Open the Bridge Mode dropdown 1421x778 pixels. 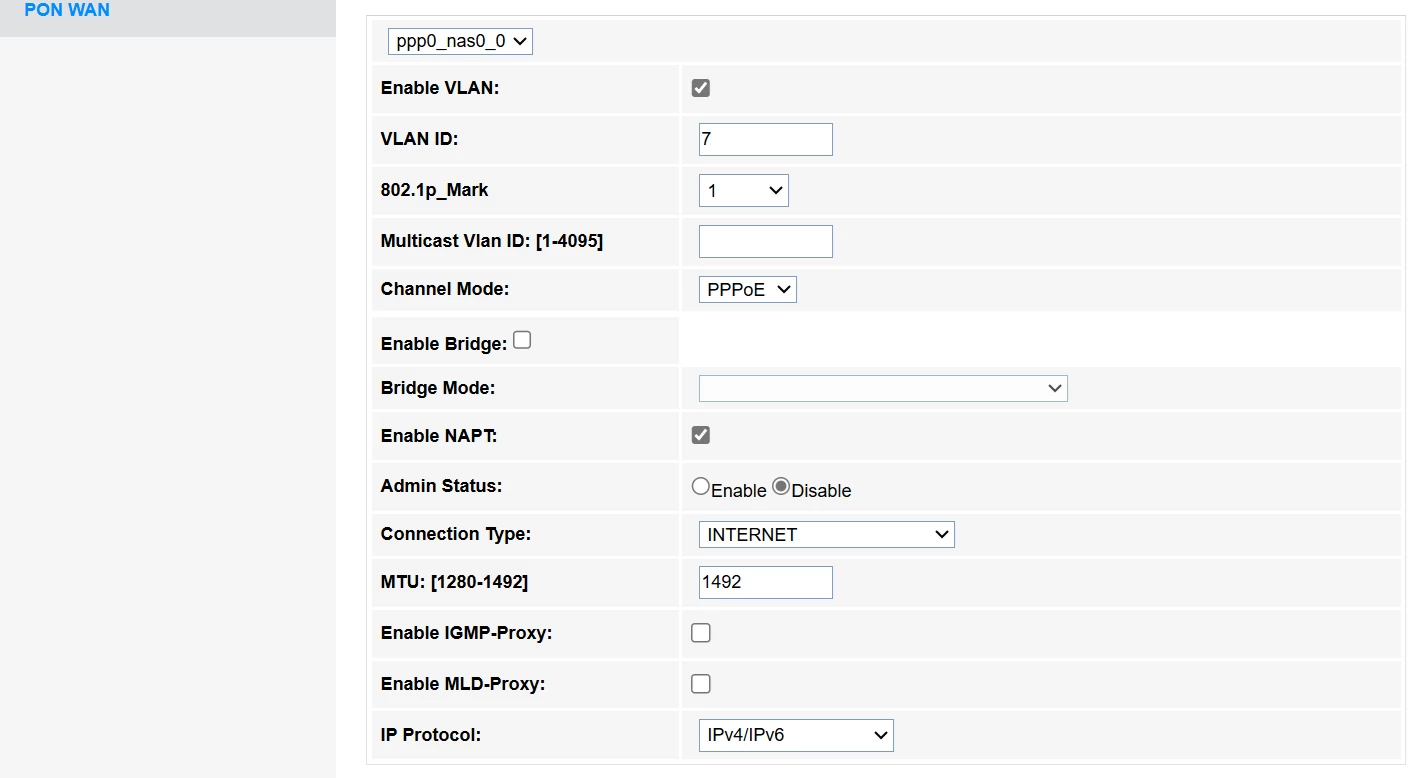882,388
